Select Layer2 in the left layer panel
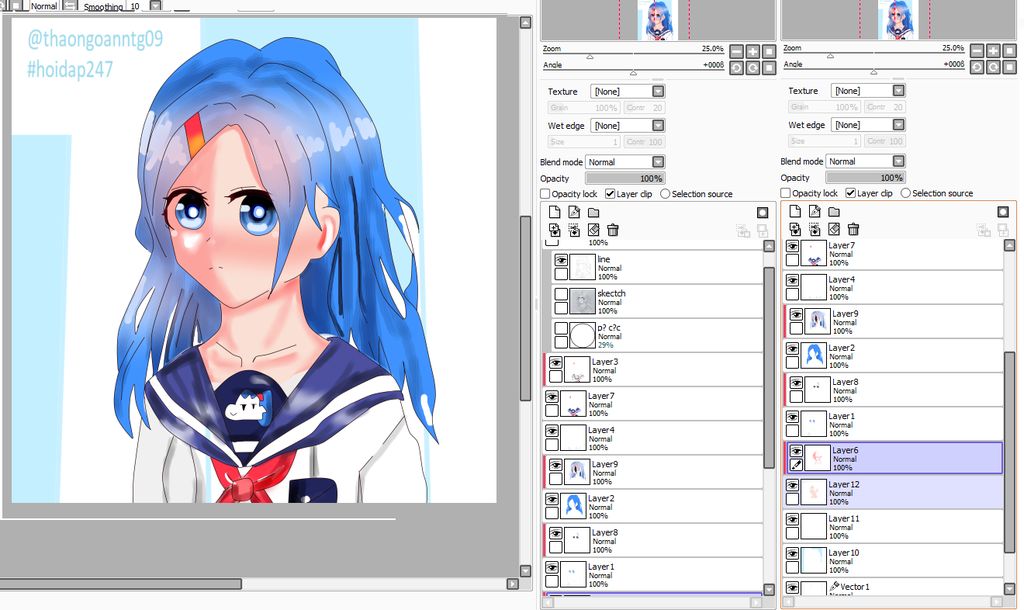Image resolution: width=1024 pixels, height=610 pixels. 652,507
